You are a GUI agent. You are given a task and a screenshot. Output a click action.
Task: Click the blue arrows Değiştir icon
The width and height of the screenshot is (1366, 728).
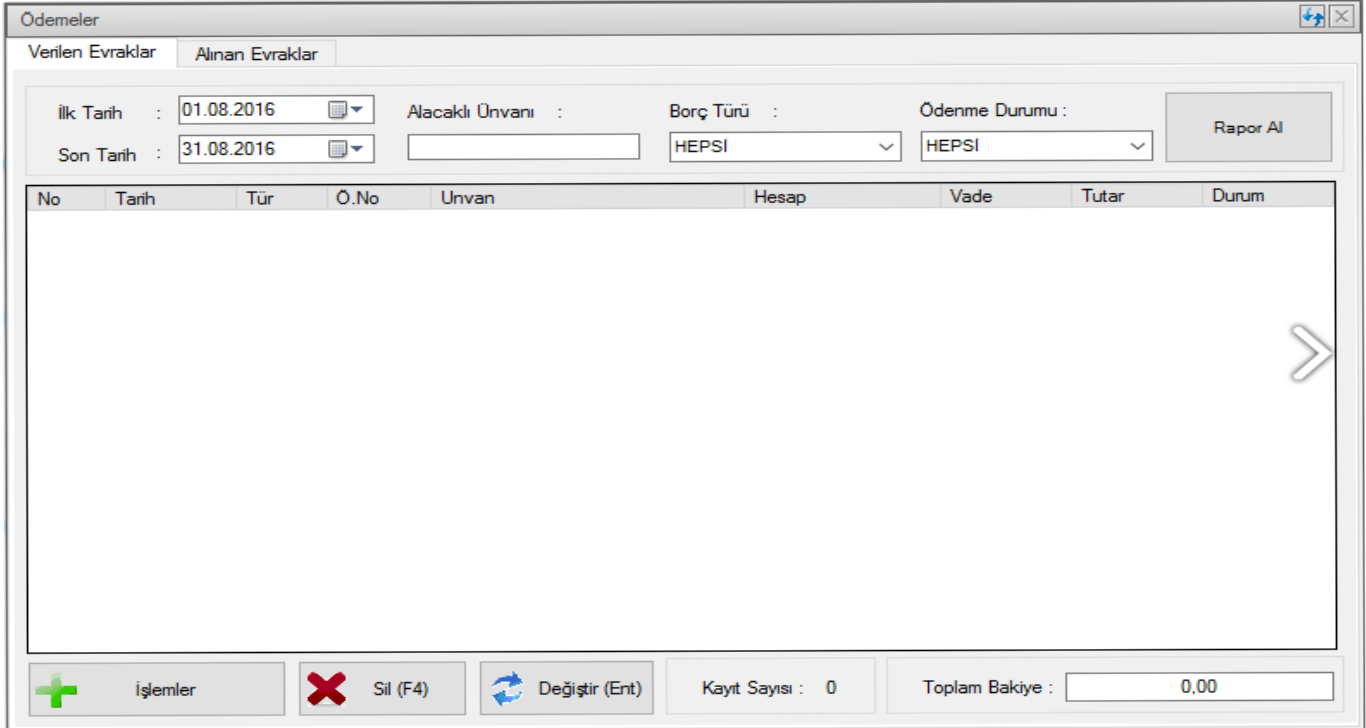tap(507, 689)
